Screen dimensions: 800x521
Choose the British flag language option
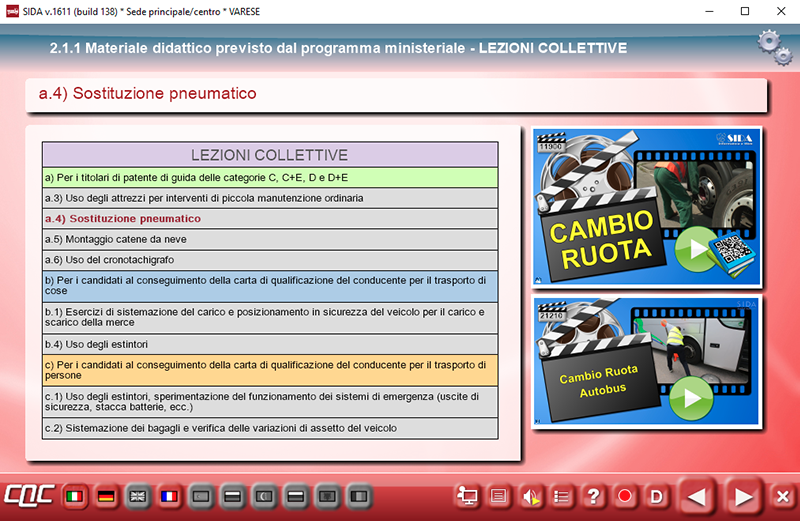click(138, 496)
